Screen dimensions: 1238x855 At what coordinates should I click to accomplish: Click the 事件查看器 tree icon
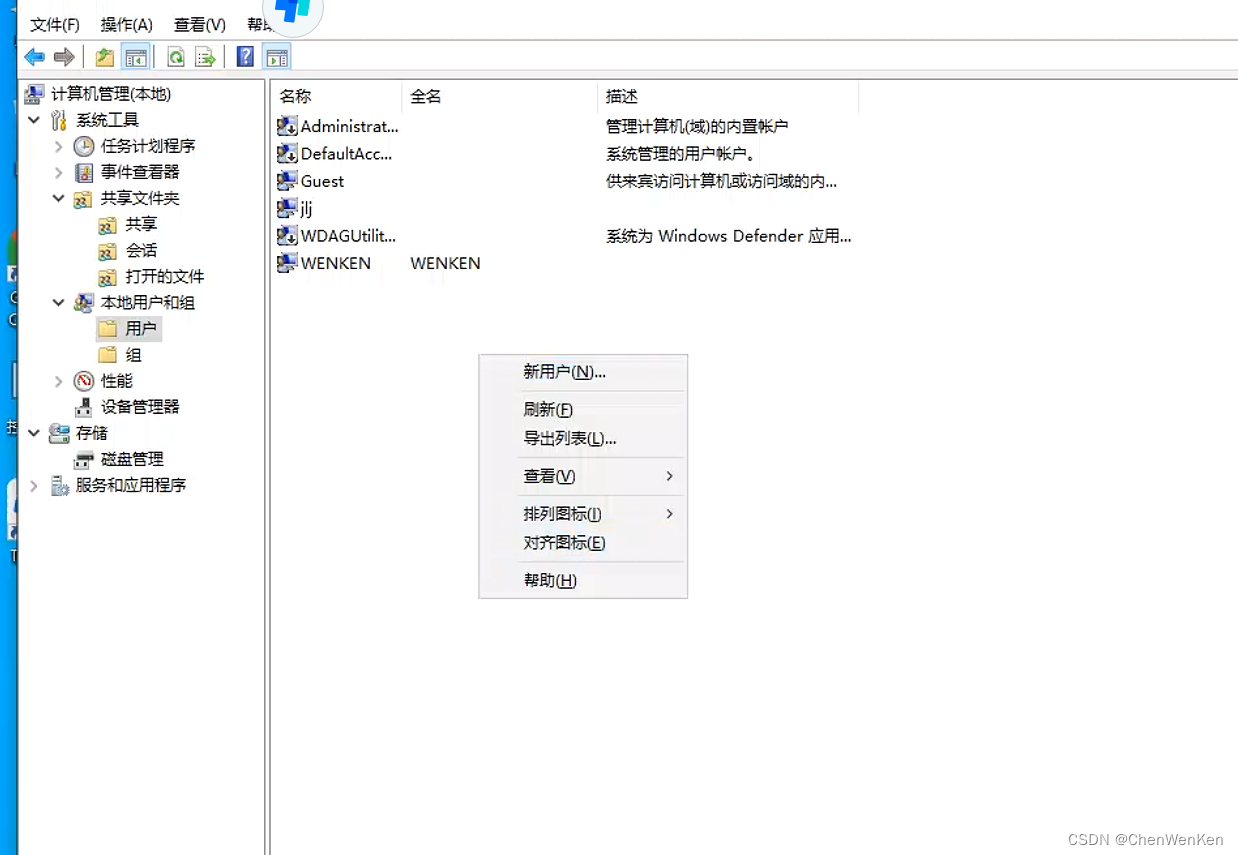click(x=84, y=172)
